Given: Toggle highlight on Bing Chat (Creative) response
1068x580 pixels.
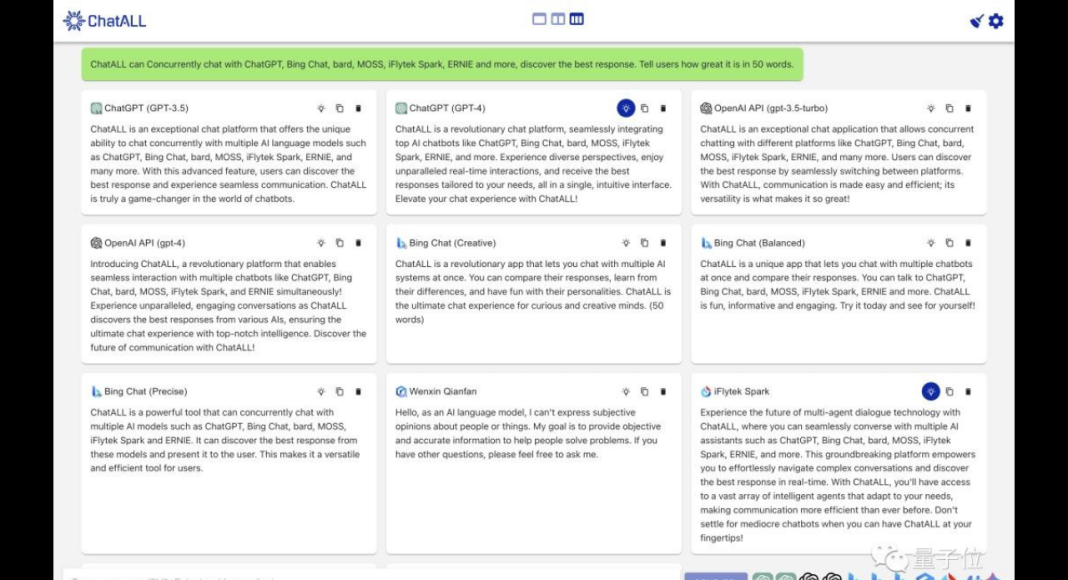Looking at the screenshot, I should (x=626, y=243).
